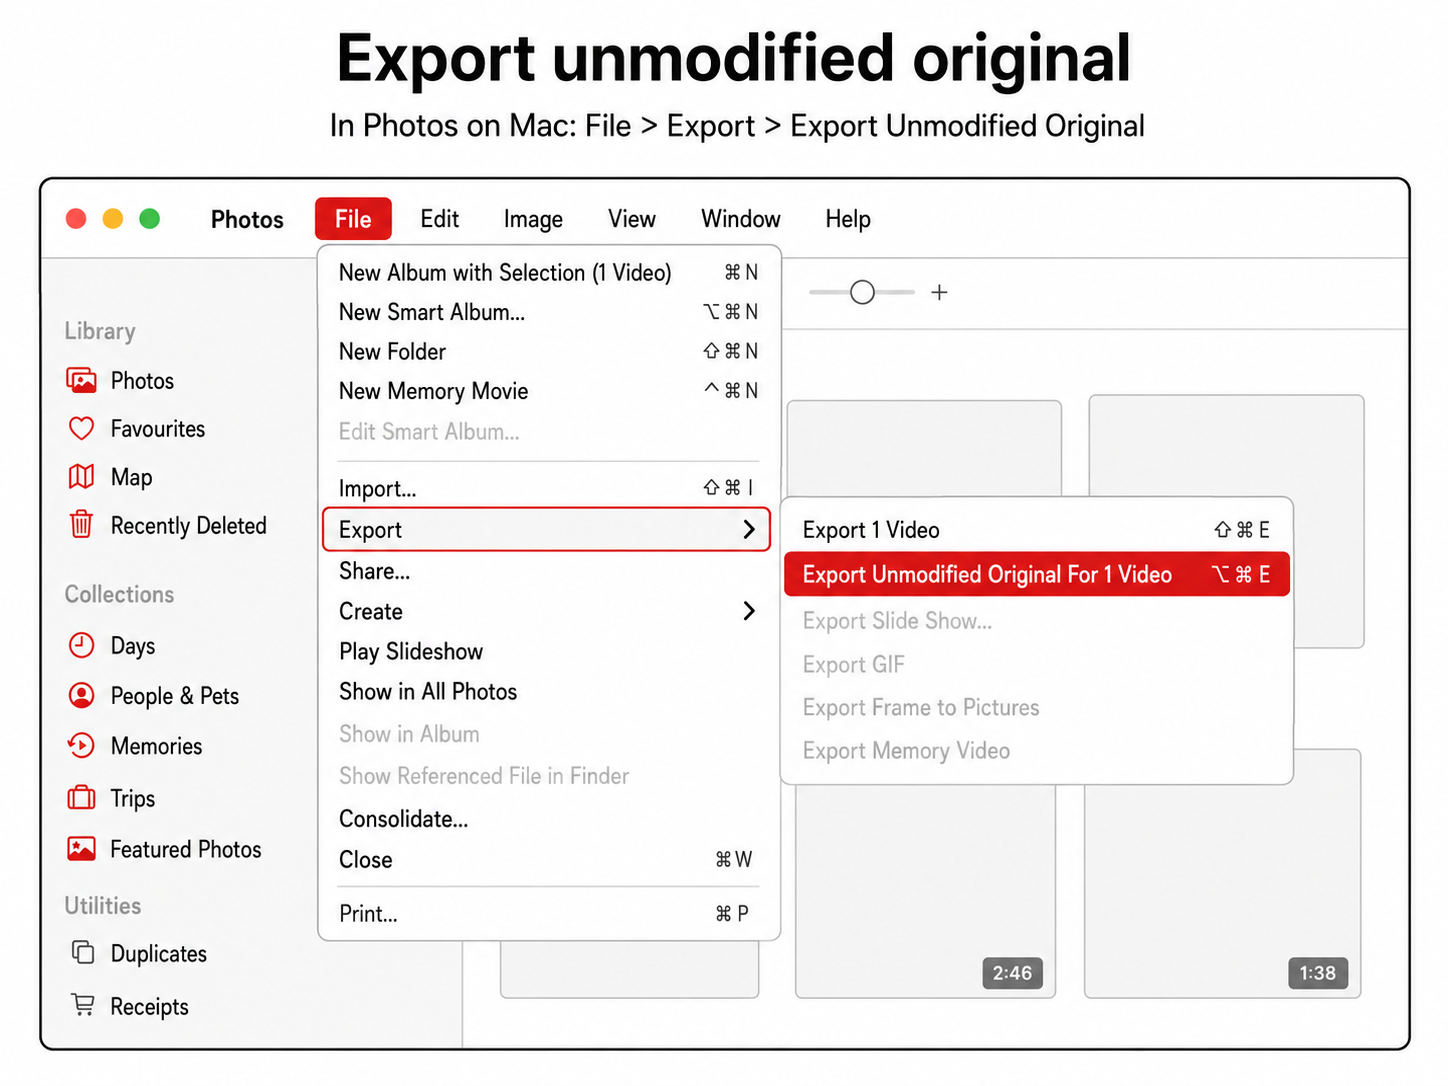Screen dimensions: 1448x1086
Task: Open the Photos app menu
Action: (247, 220)
